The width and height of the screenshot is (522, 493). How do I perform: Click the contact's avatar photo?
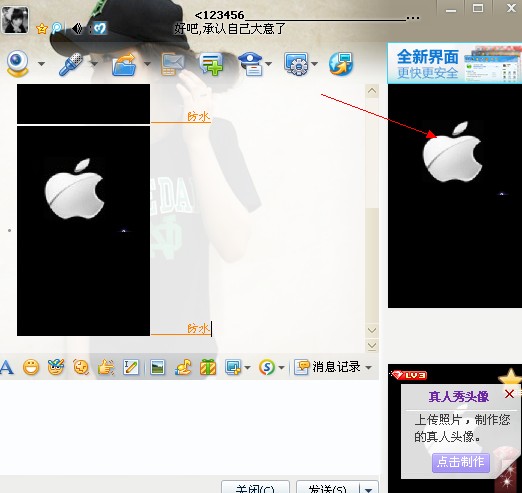coord(15,20)
